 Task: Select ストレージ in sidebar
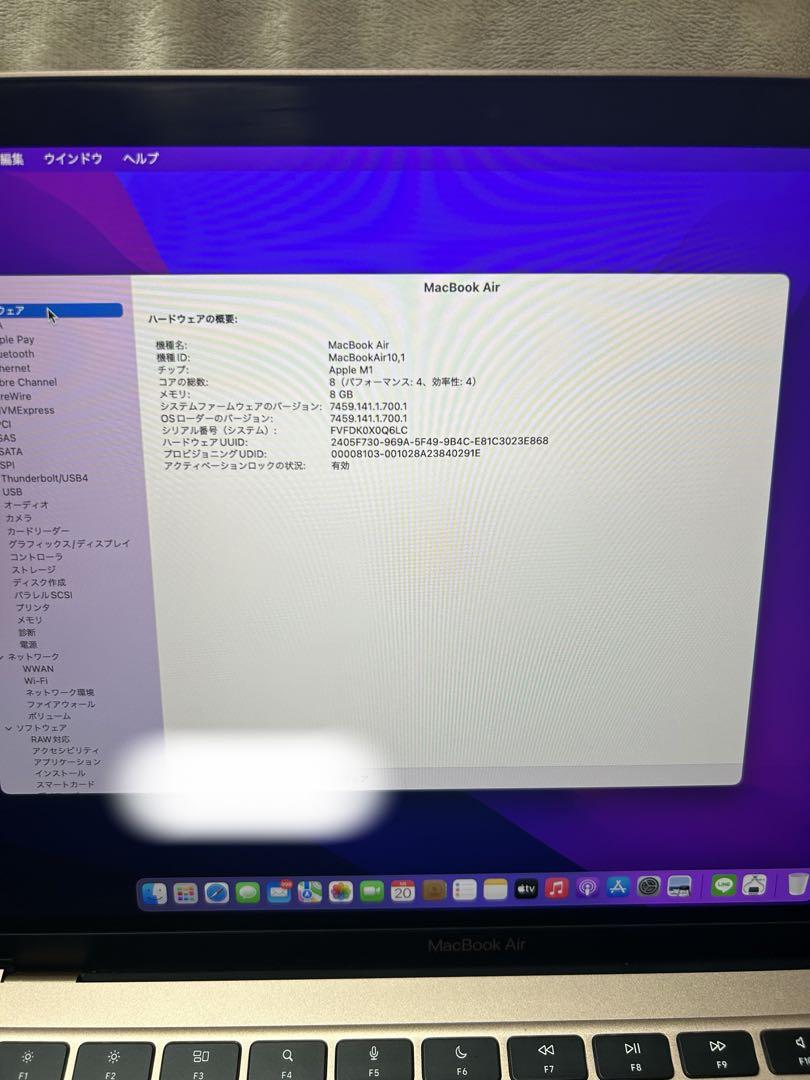34,570
